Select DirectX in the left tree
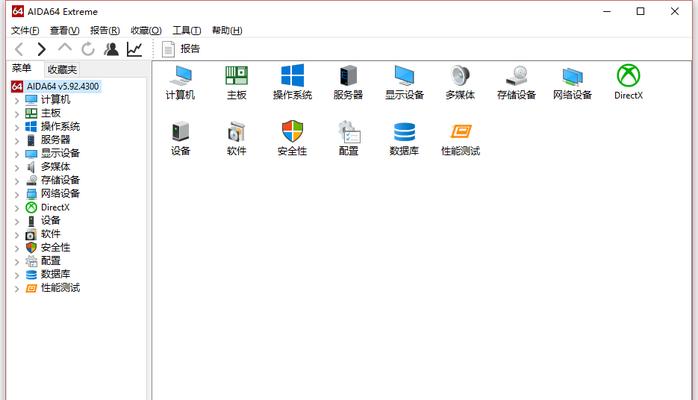698x400 pixels. pyautogui.click(x=55, y=207)
